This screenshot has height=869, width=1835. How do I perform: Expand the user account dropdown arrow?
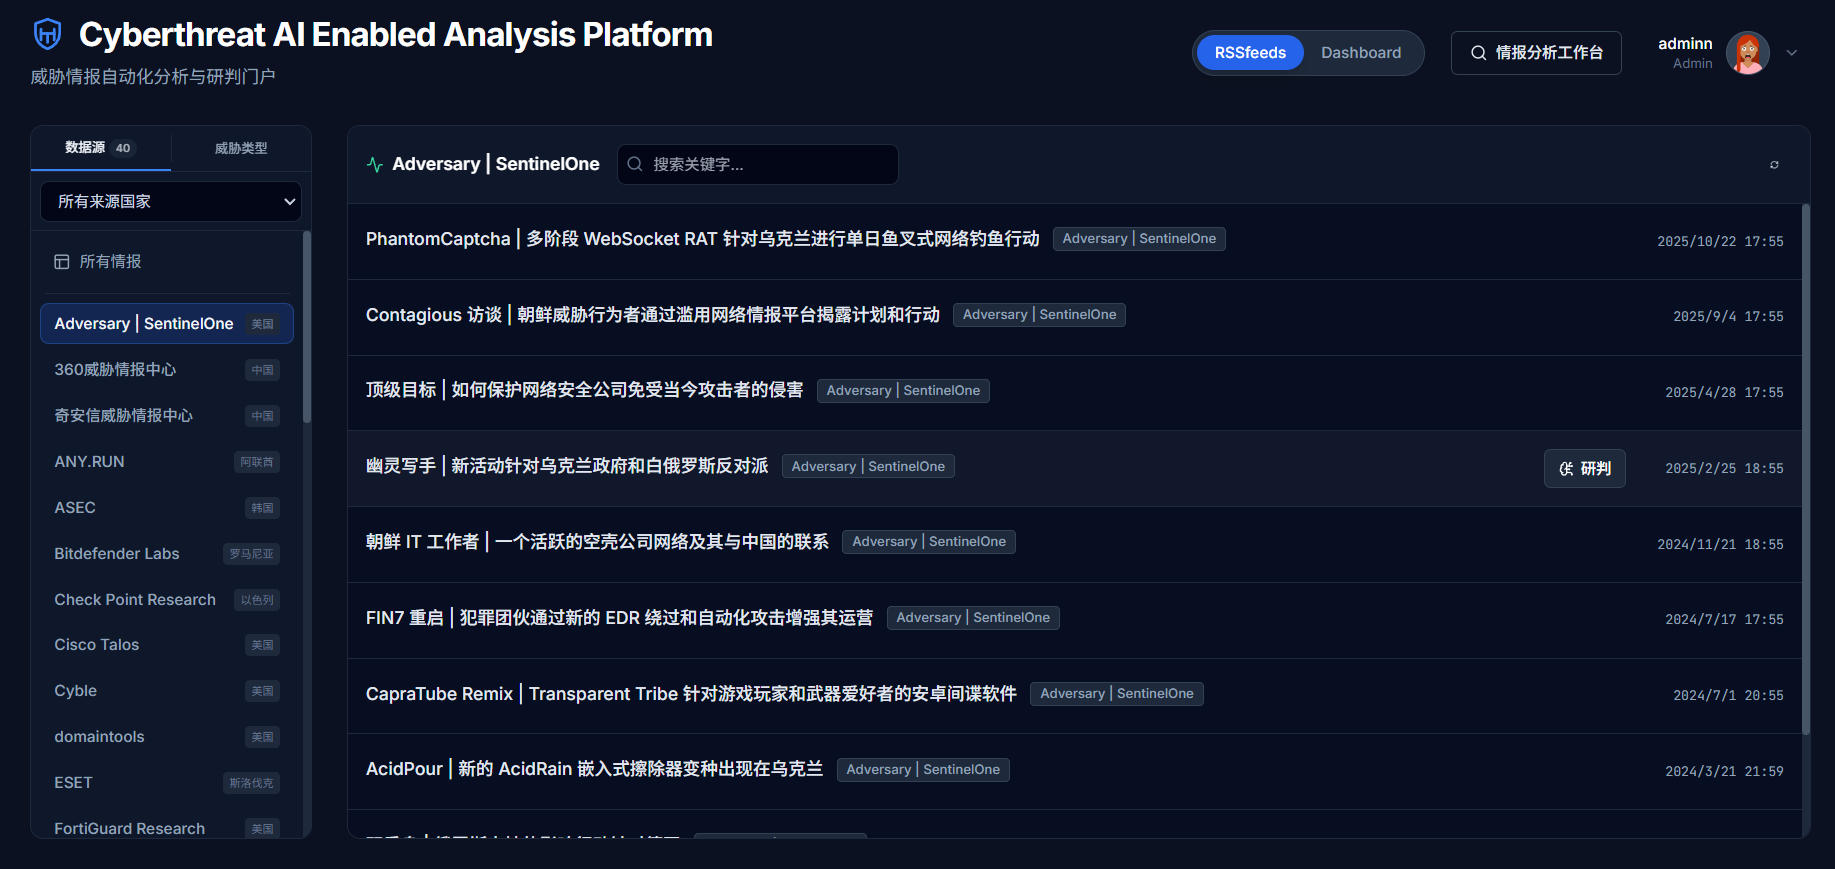click(x=1792, y=53)
